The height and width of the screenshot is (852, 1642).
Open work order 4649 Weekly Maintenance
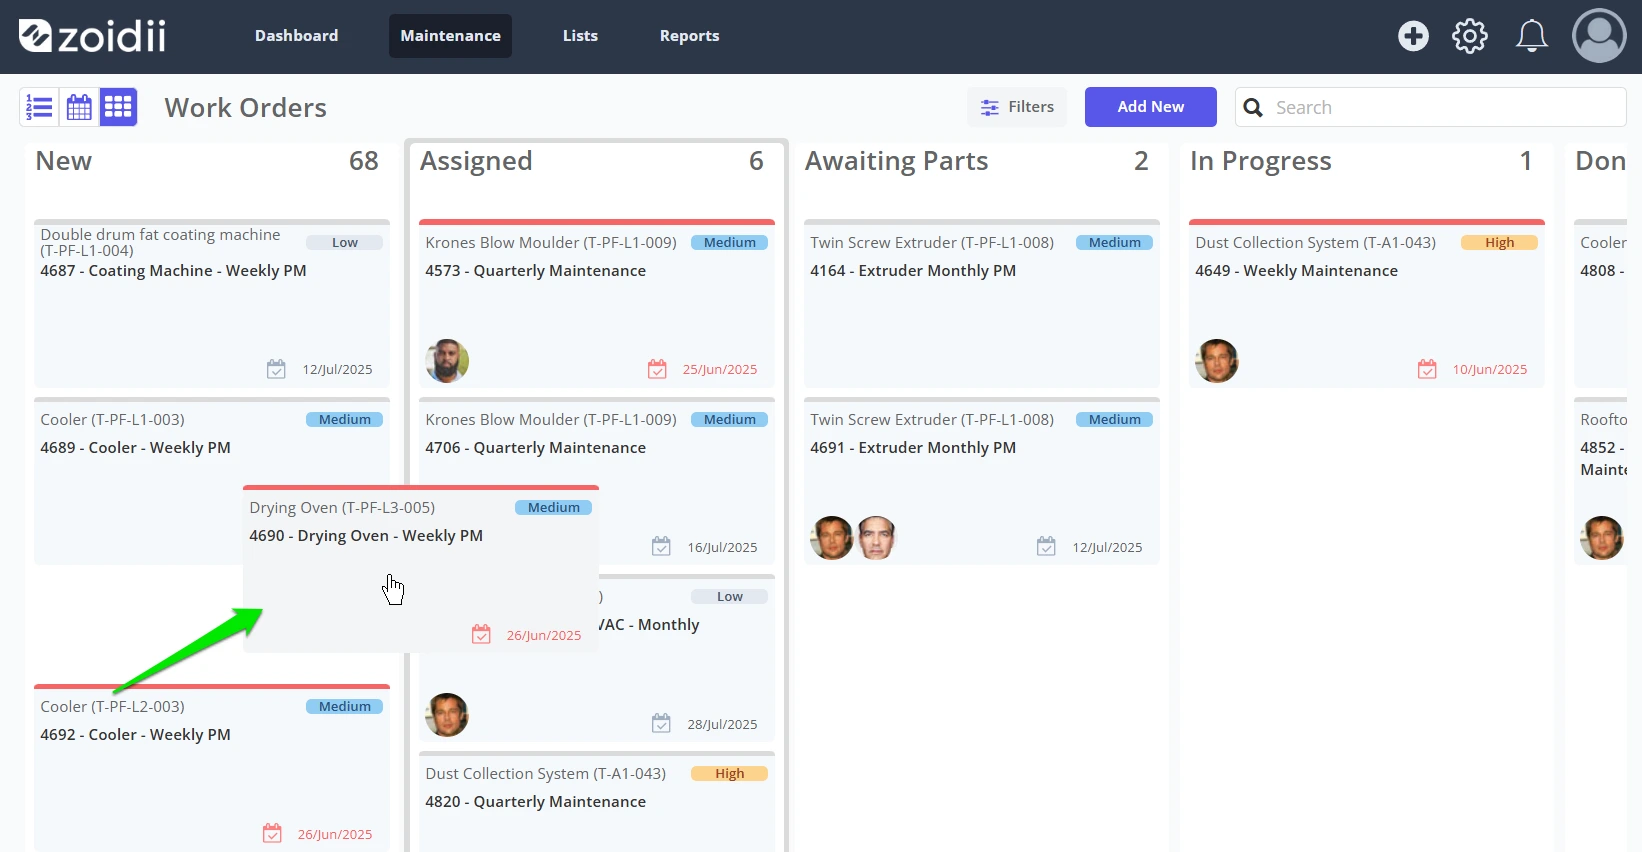(x=1296, y=271)
